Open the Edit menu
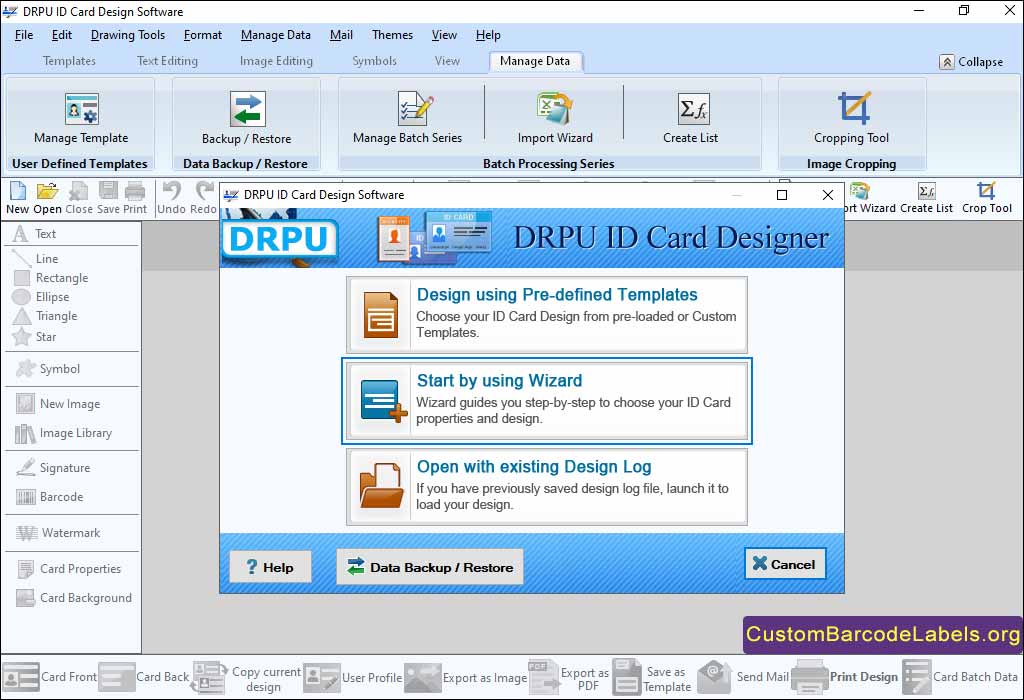 pos(61,35)
